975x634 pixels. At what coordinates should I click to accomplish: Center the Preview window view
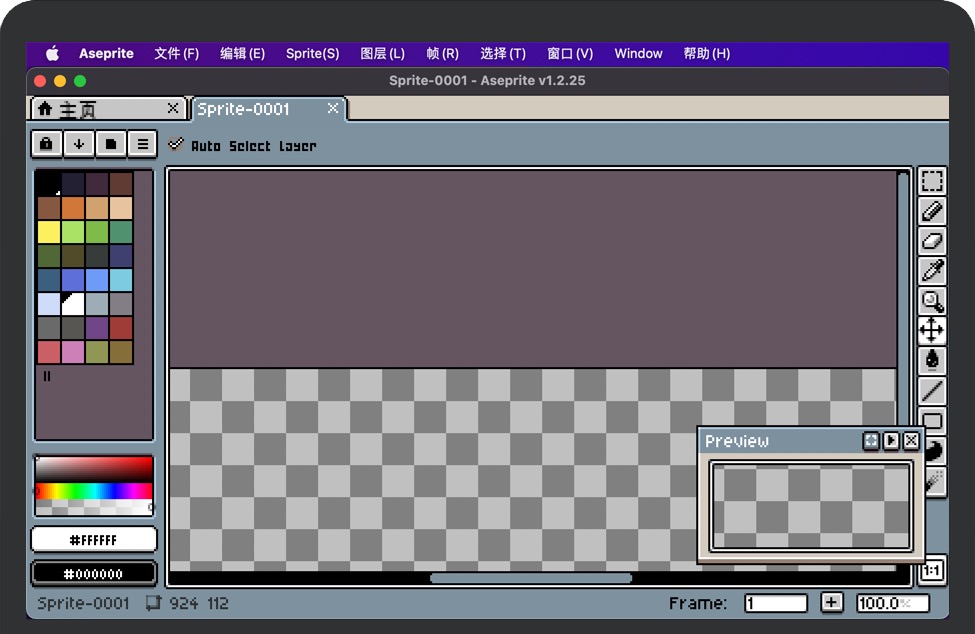(871, 441)
